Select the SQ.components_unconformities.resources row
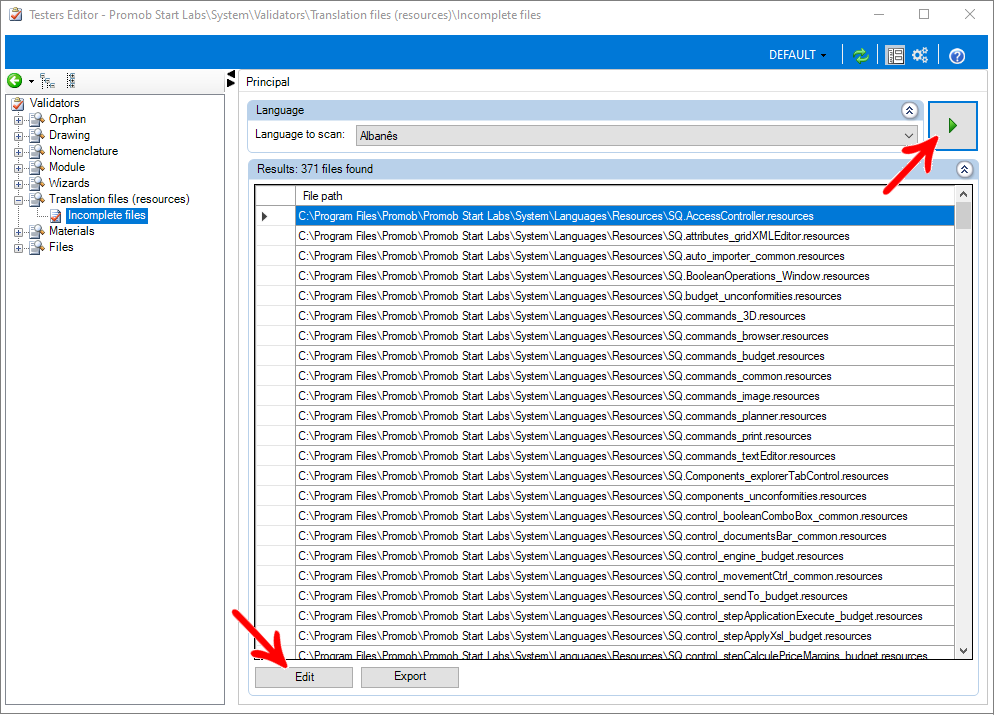Image resolution: width=994 pixels, height=715 pixels. point(624,496)
